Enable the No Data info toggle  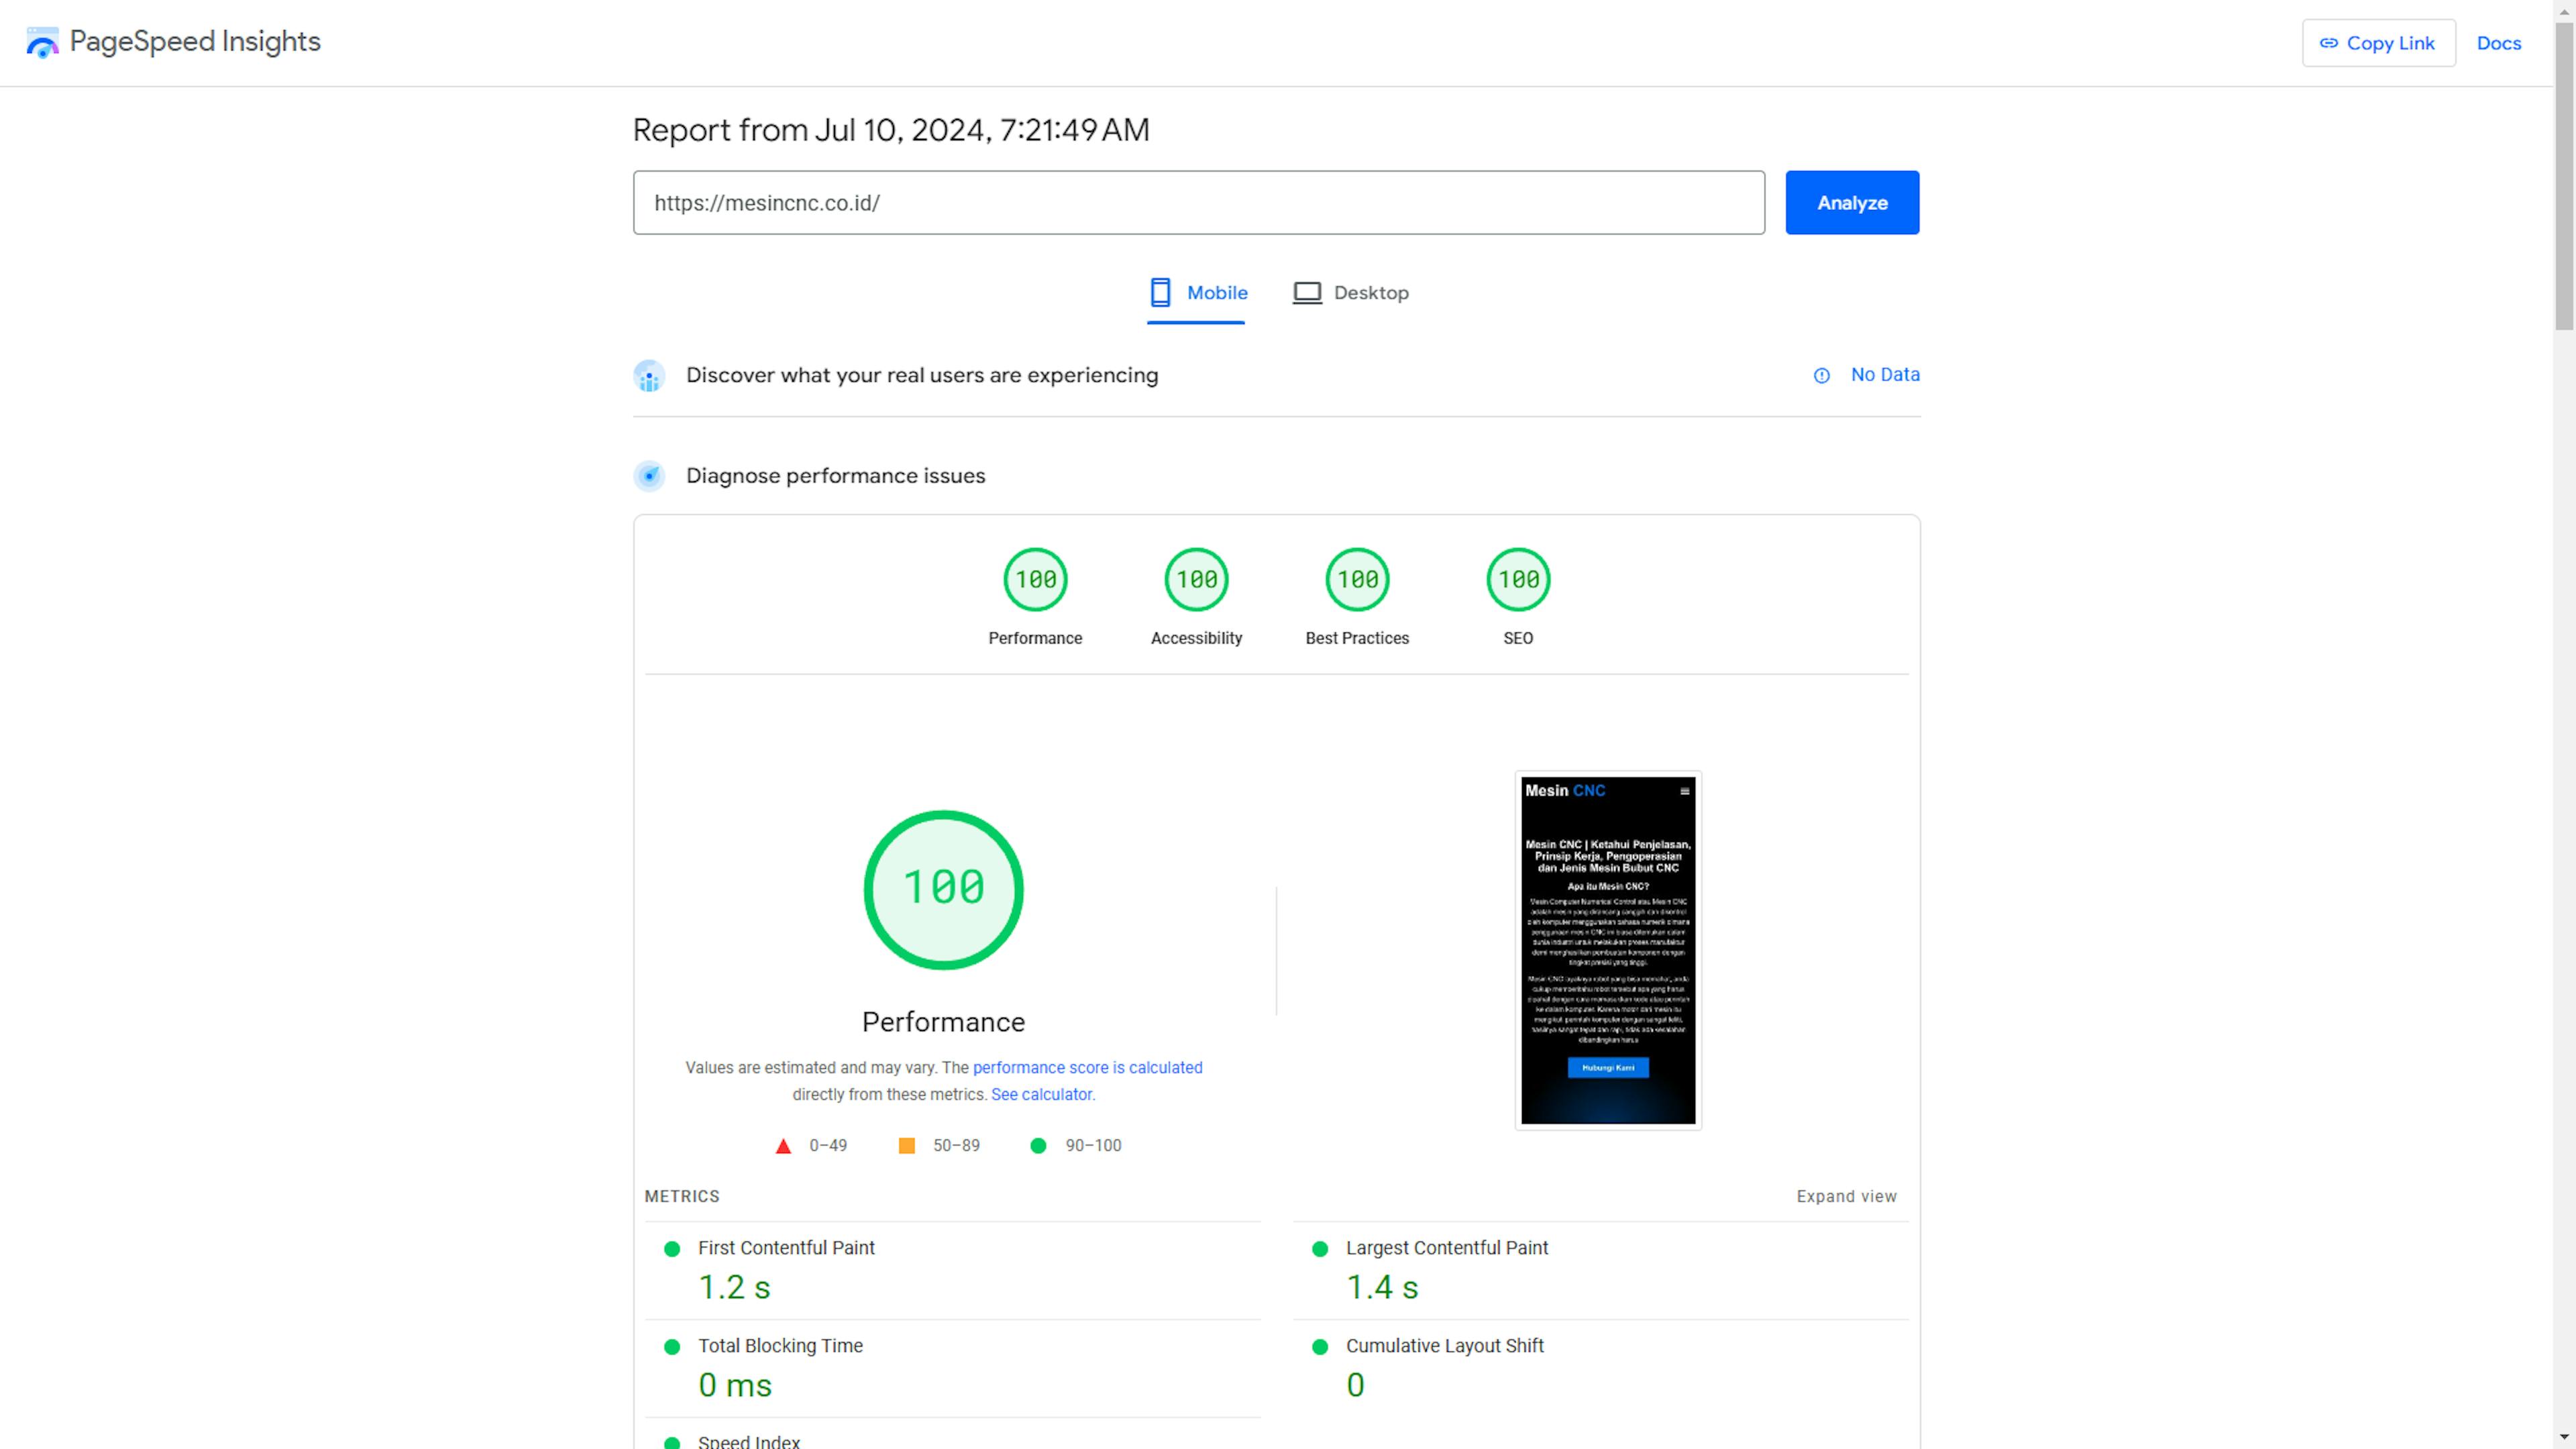[x=1821, y=373]
